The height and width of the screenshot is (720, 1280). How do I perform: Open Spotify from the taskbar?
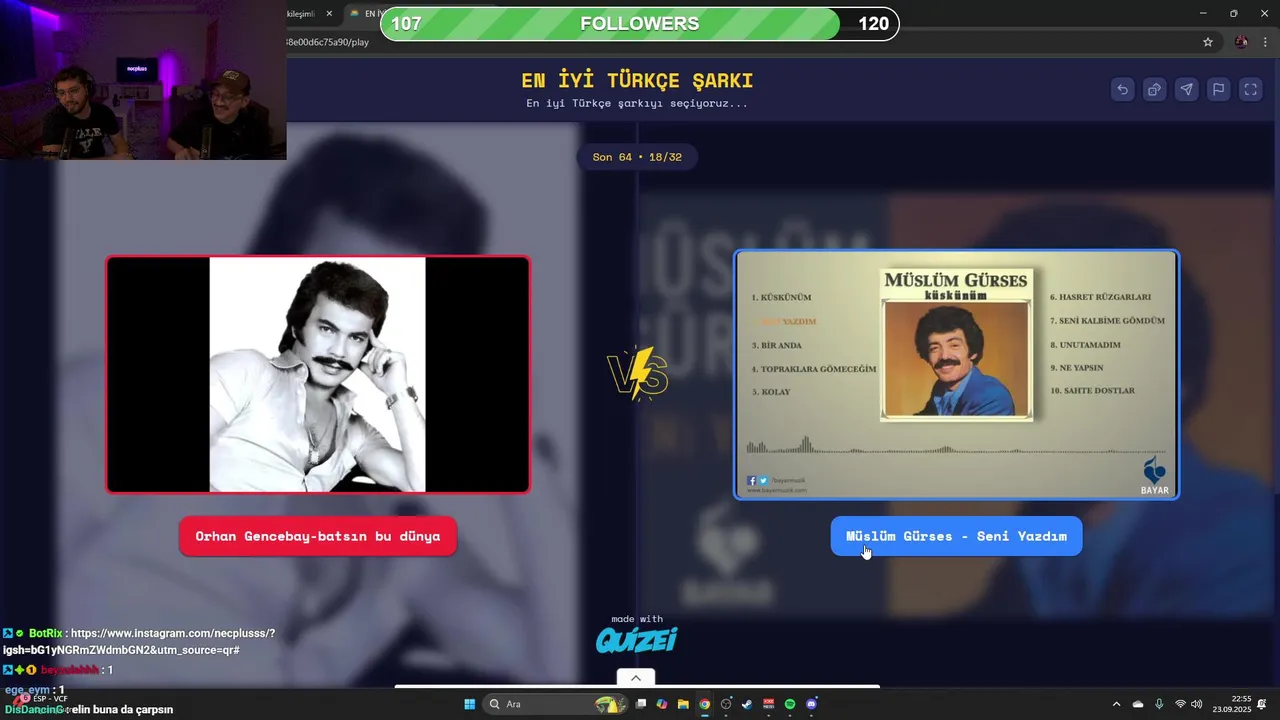coord(790,704)
